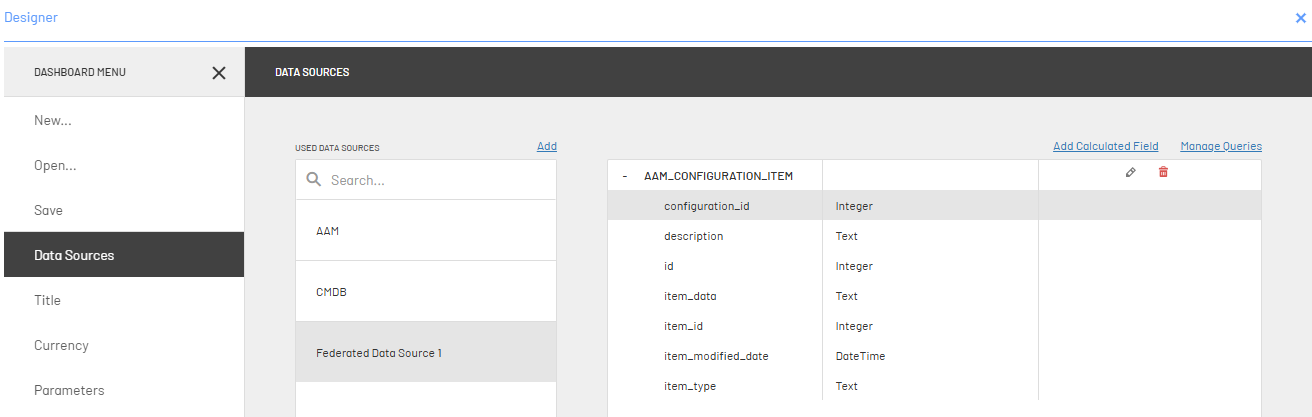
Task: Close the dashboard menu with X icon
Action: pyautogui.click(x=219, y=73)
